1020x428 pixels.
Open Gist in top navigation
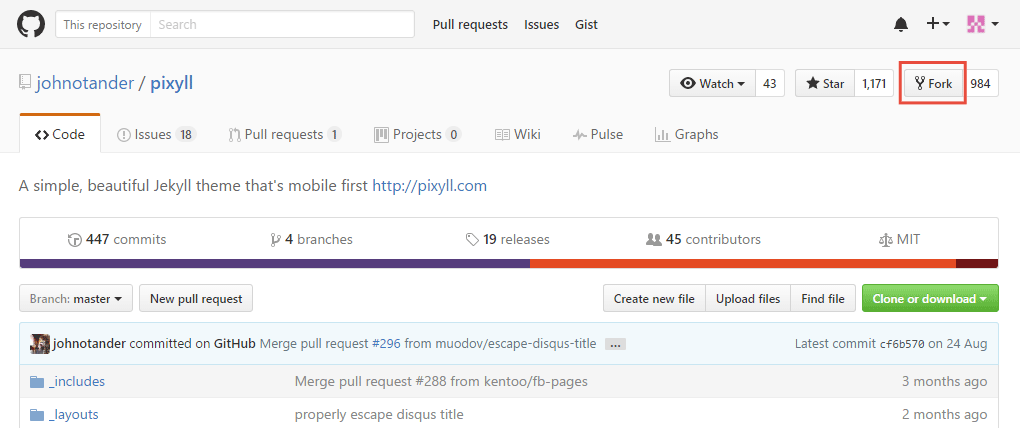tap(586, 25)
